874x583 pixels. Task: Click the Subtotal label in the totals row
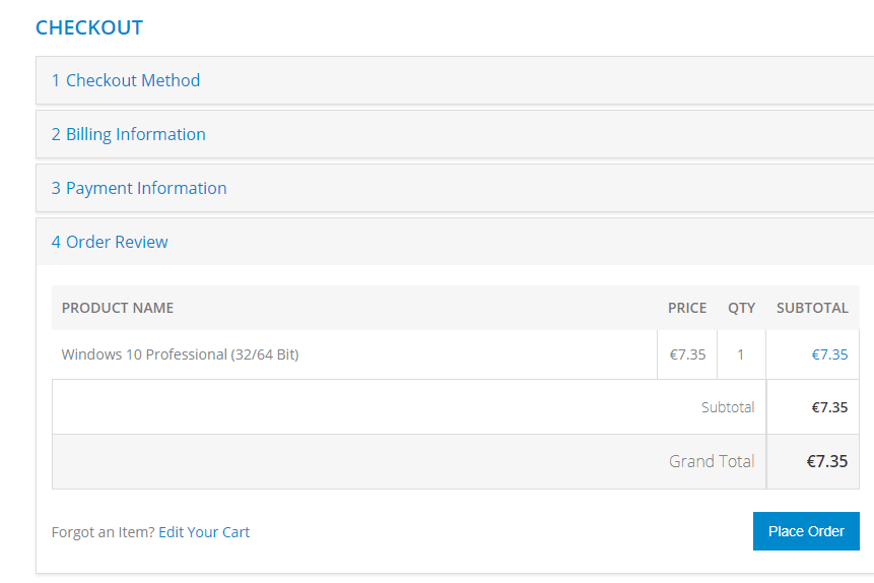[727, 407]
